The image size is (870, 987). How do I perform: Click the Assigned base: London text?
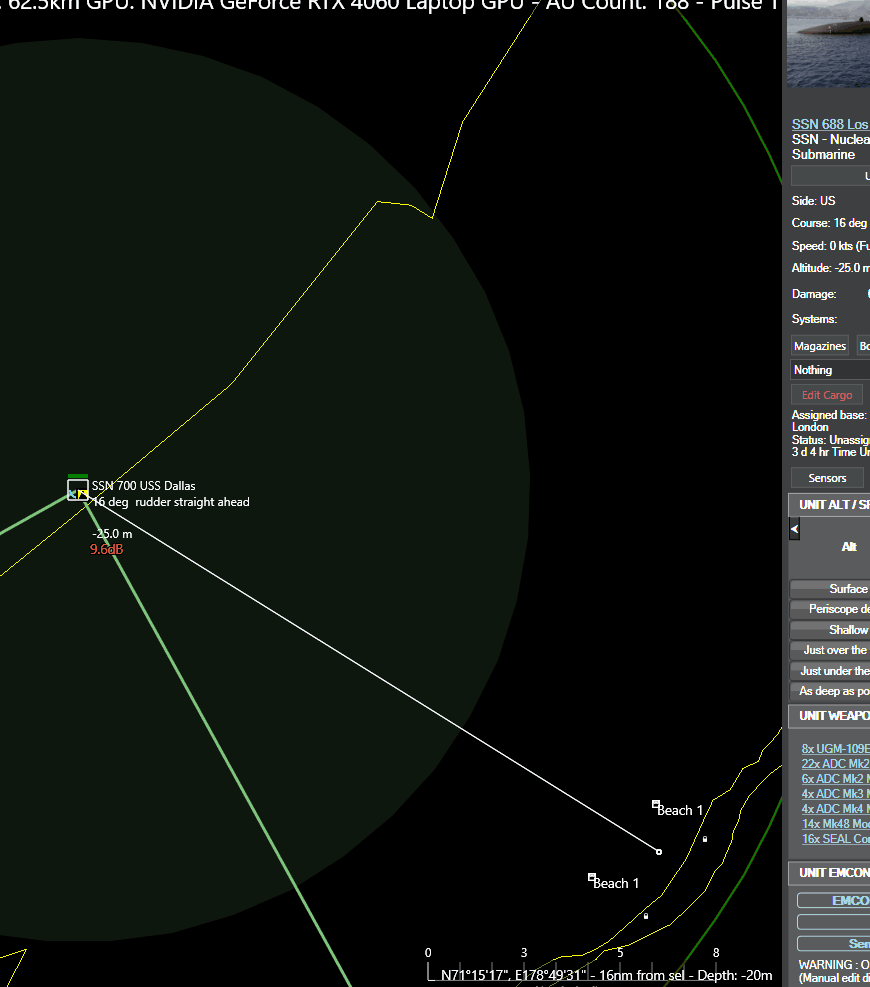(829, 420)
